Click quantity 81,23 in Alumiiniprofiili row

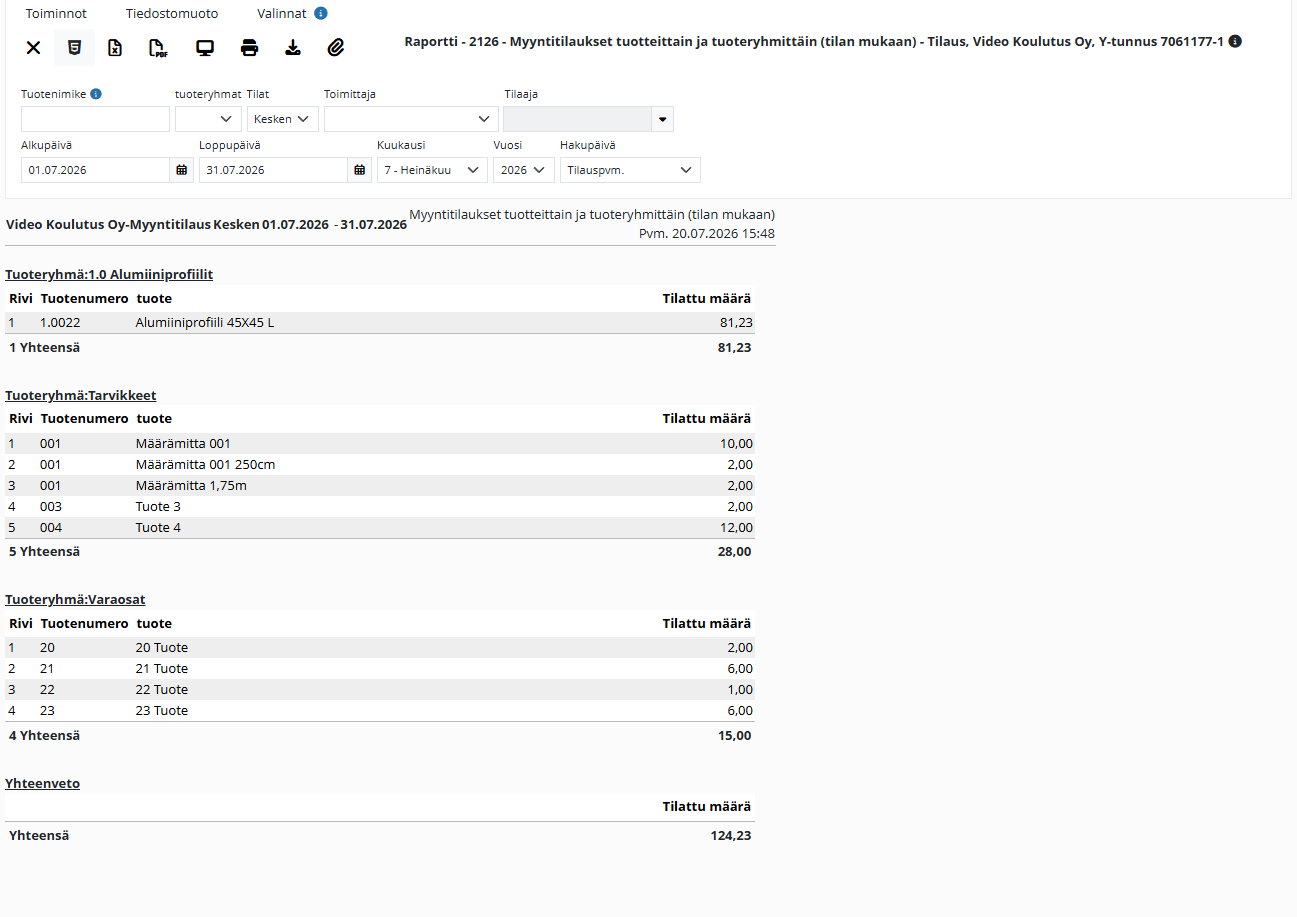[x=735, y=322]
